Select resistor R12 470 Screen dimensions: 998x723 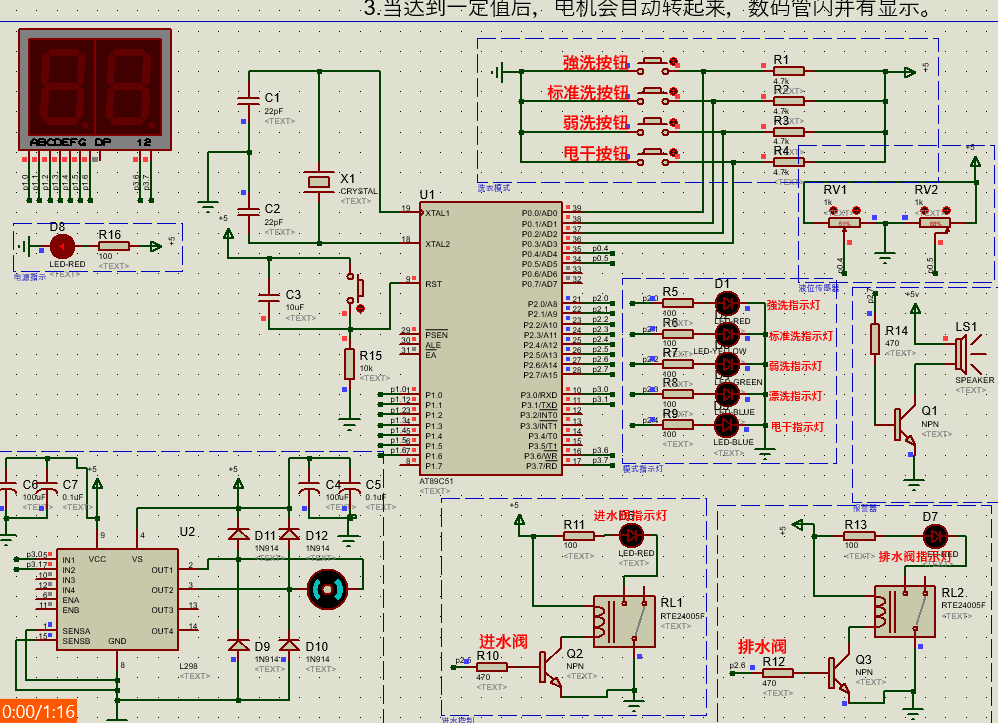[778, 673]
